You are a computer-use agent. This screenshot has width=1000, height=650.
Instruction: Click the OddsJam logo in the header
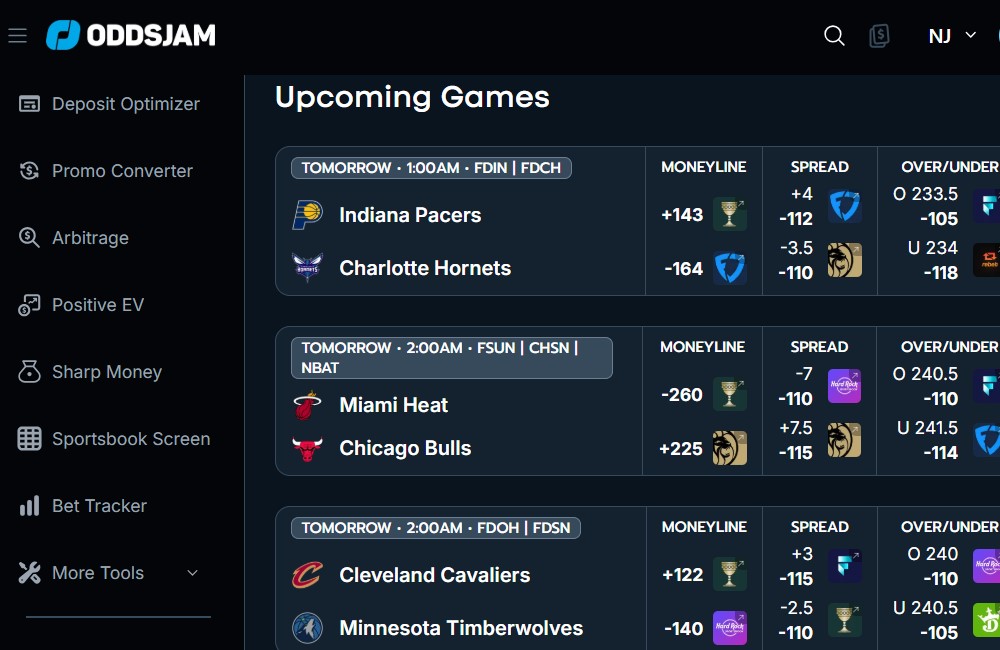point(130,35)
